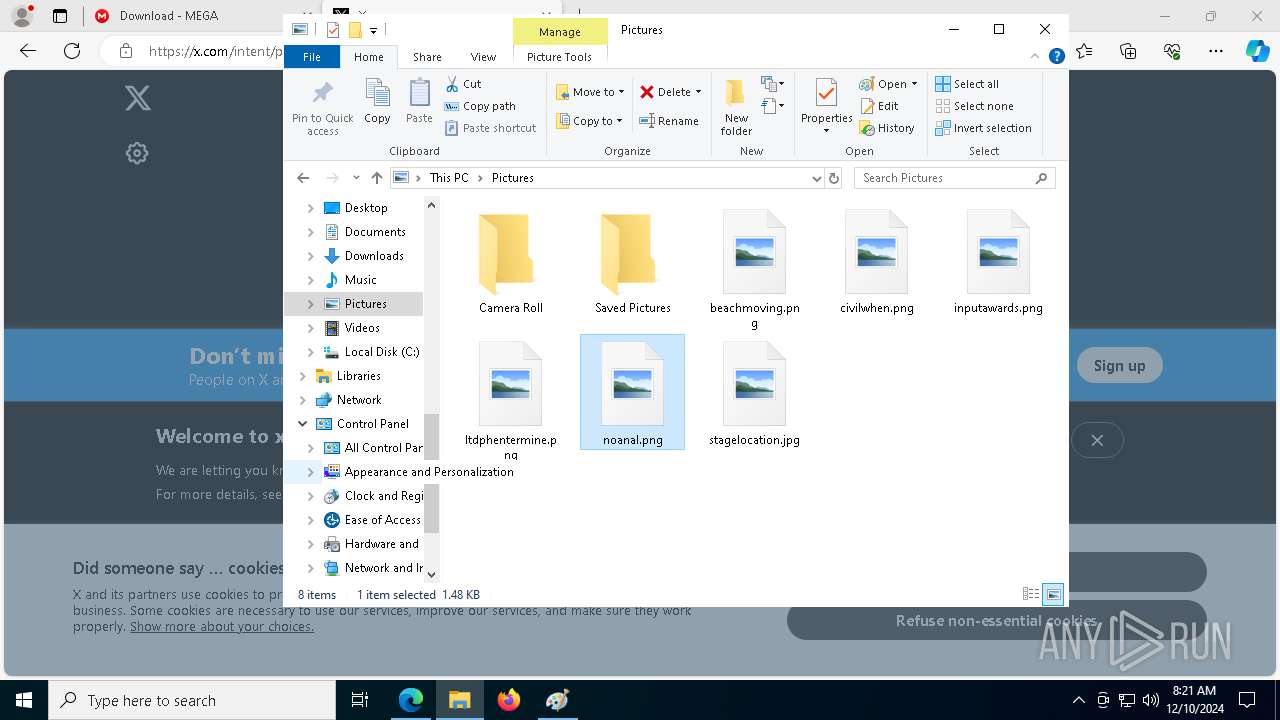
Task: Open Task View on taskbar
Action: pos(360,700)
